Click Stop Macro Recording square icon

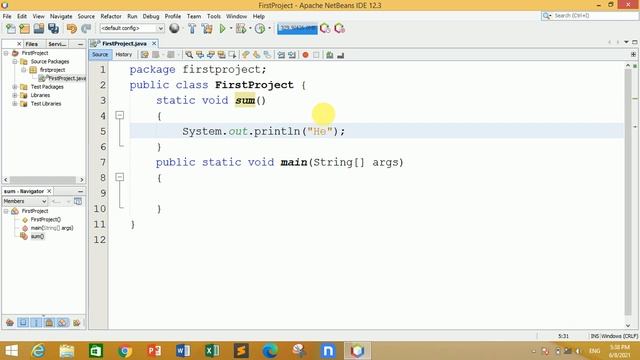(x=316, y=55)
